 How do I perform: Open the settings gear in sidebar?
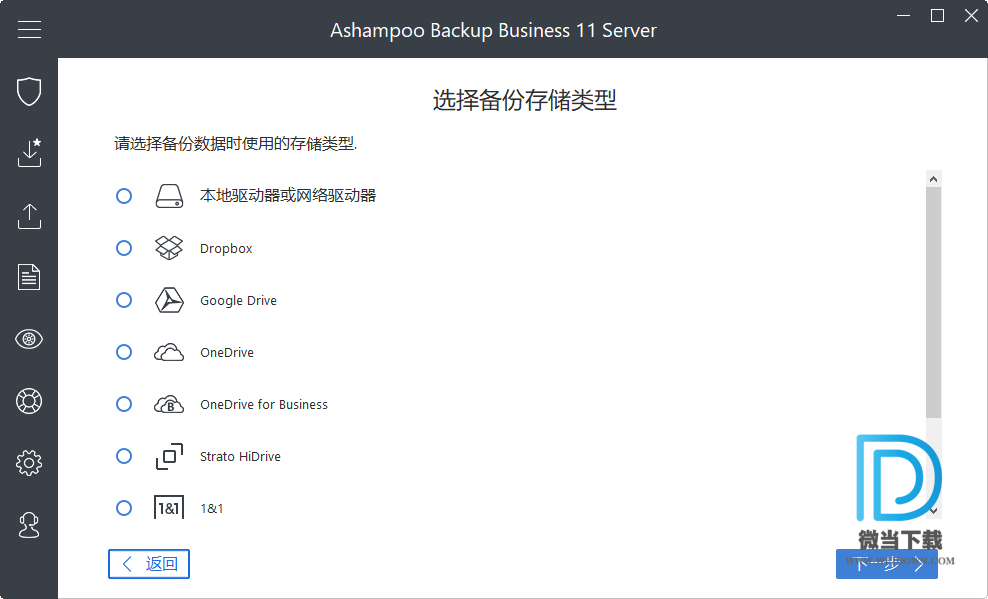29,463
